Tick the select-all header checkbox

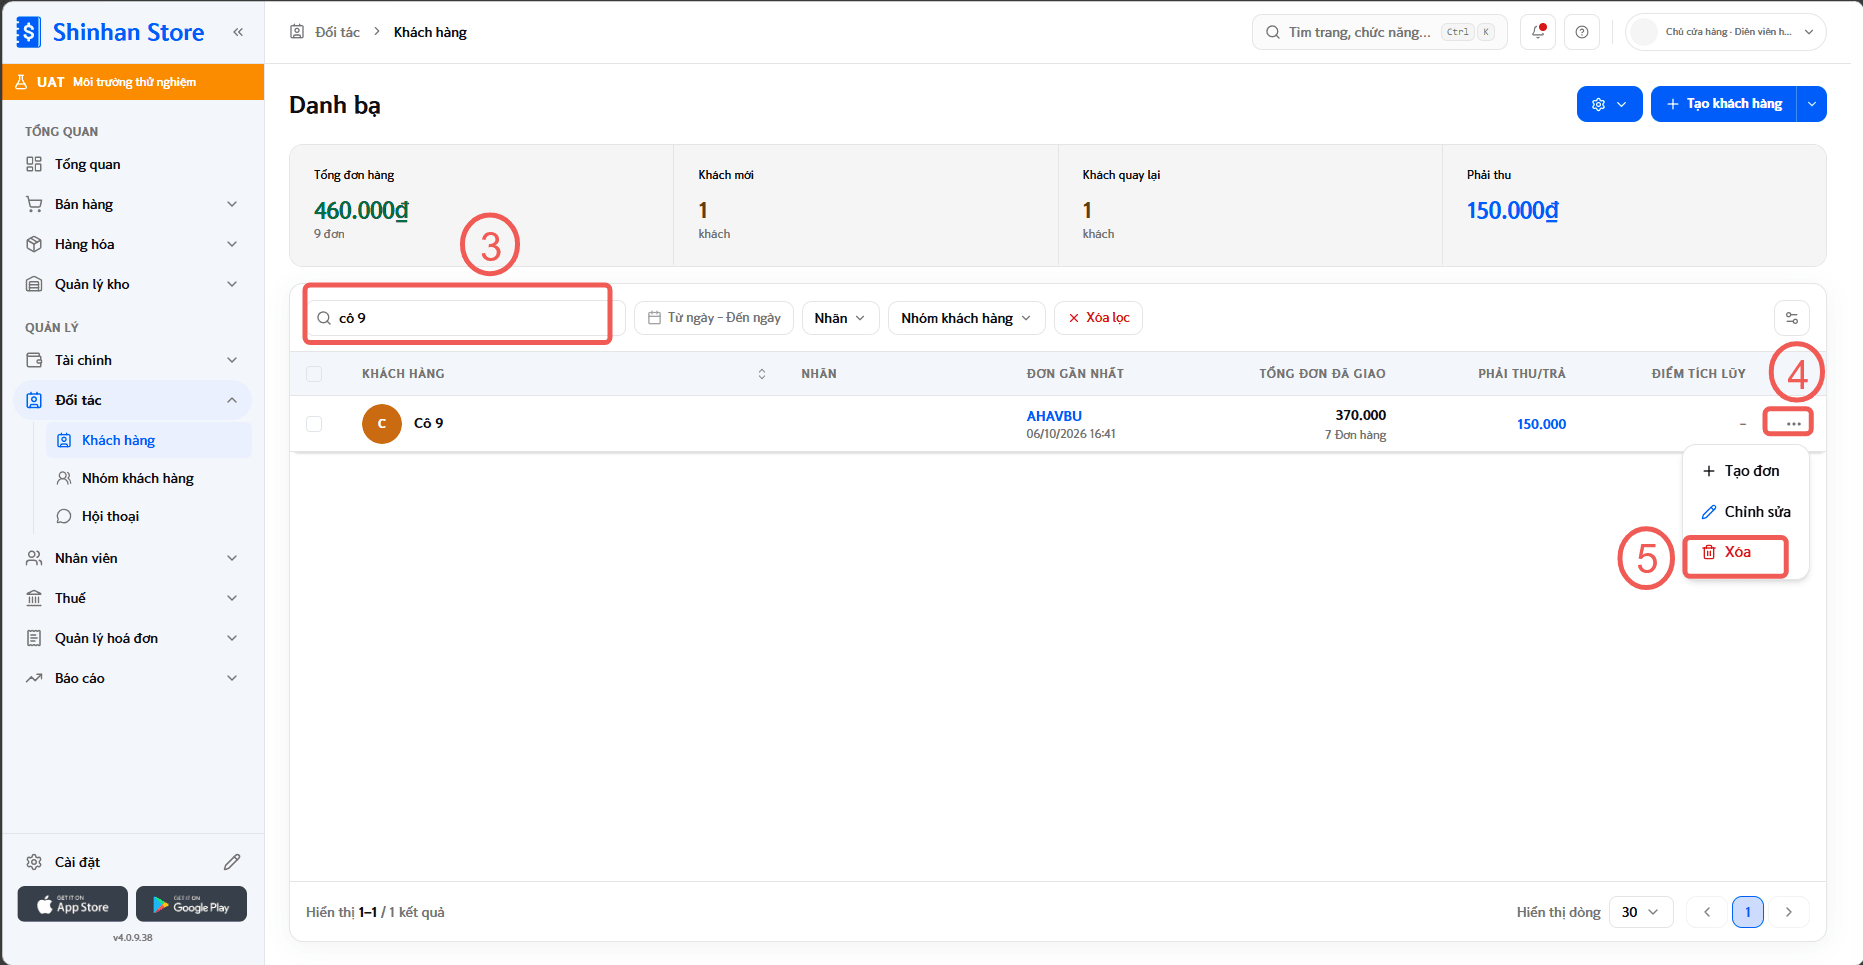click(314, 374)
